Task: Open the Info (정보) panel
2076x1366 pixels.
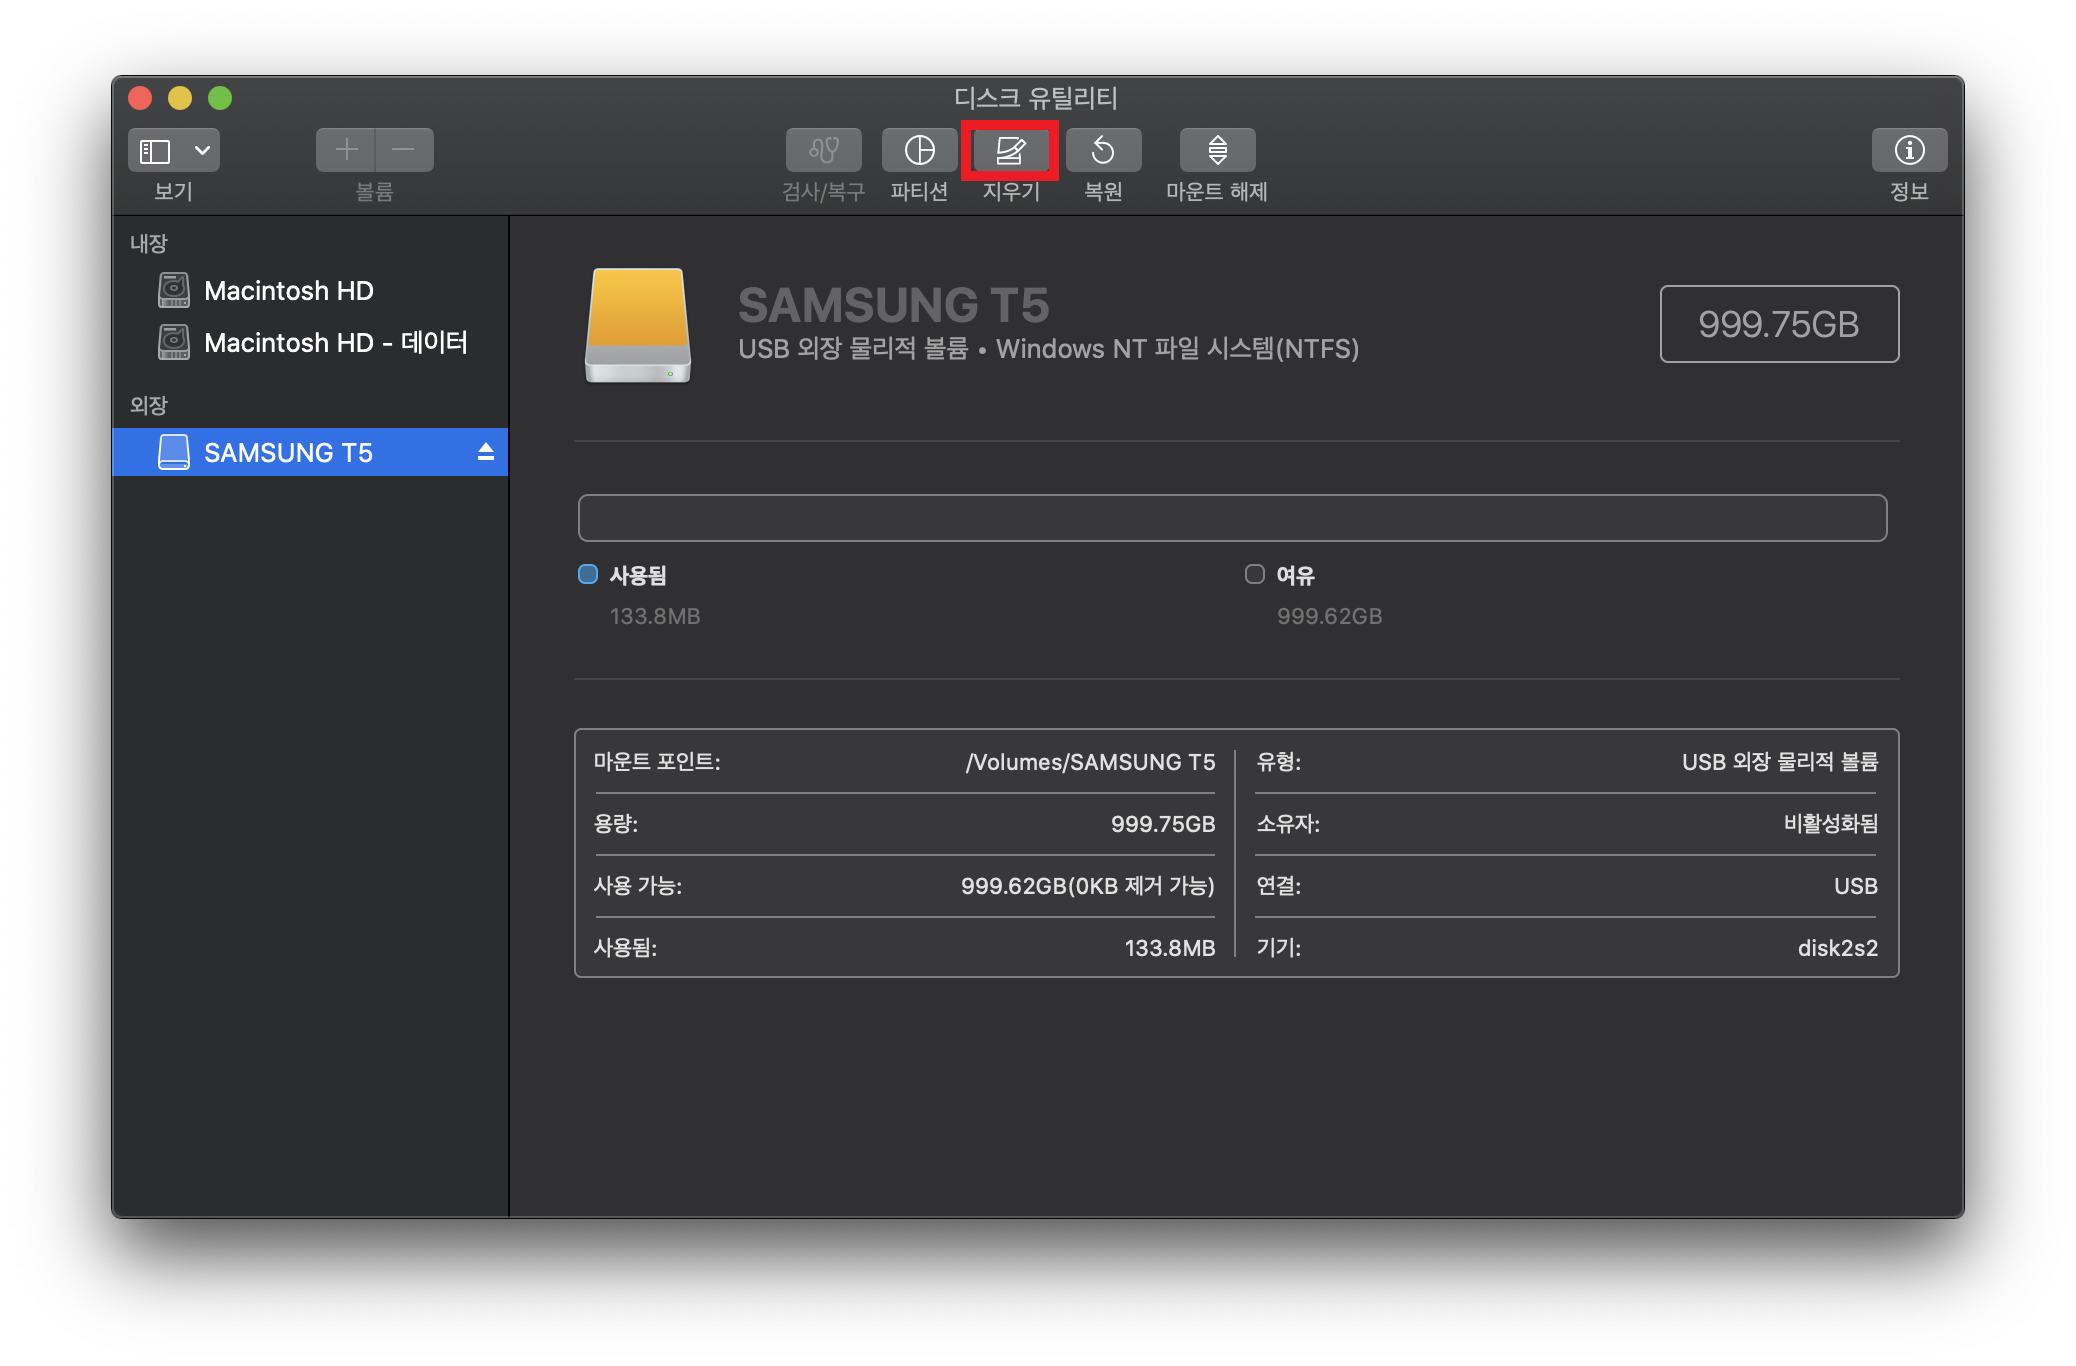Action: [x=1909, y=150]
